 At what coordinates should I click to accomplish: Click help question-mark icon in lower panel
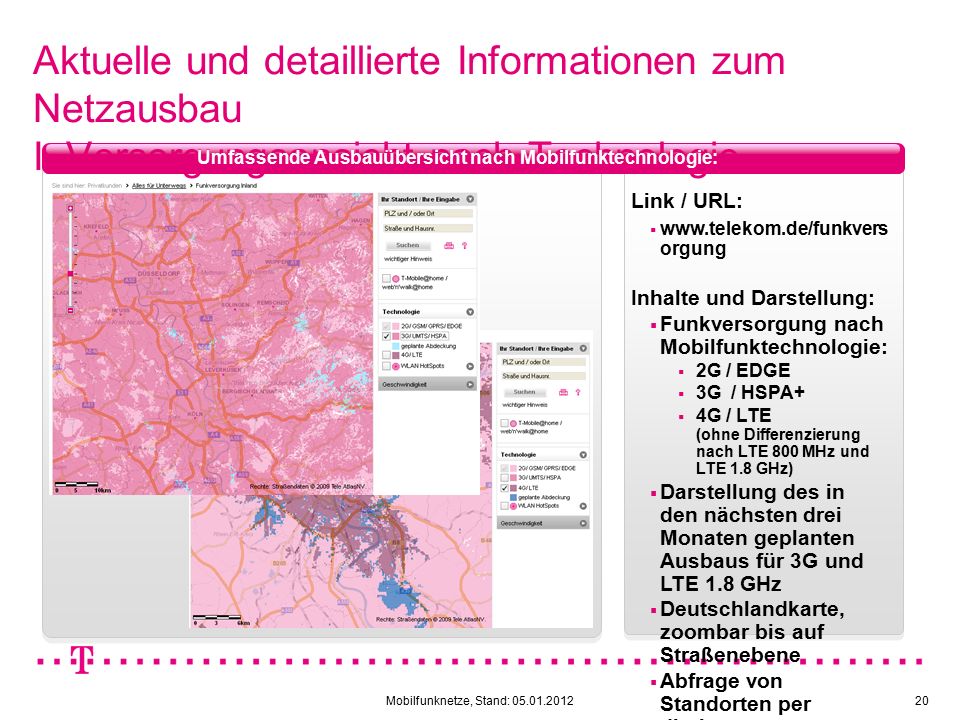pyautogui.click(x=577, y=392)
